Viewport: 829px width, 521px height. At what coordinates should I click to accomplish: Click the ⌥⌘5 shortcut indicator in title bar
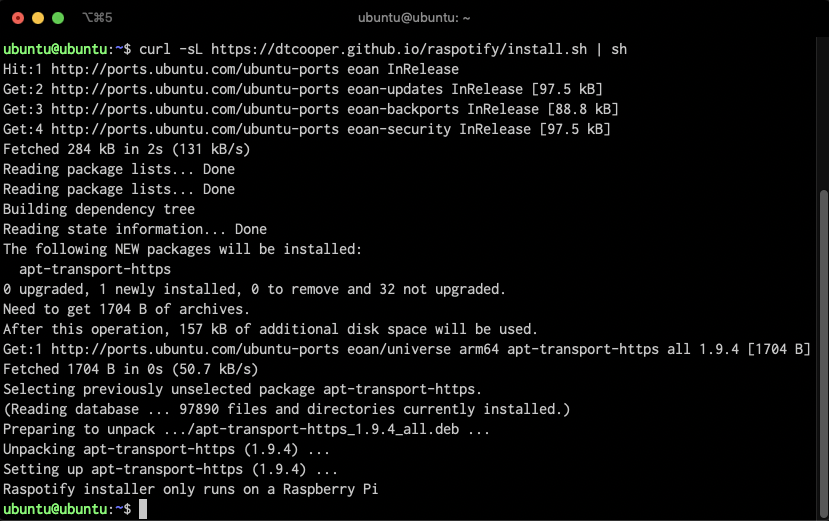coord(96,18)
